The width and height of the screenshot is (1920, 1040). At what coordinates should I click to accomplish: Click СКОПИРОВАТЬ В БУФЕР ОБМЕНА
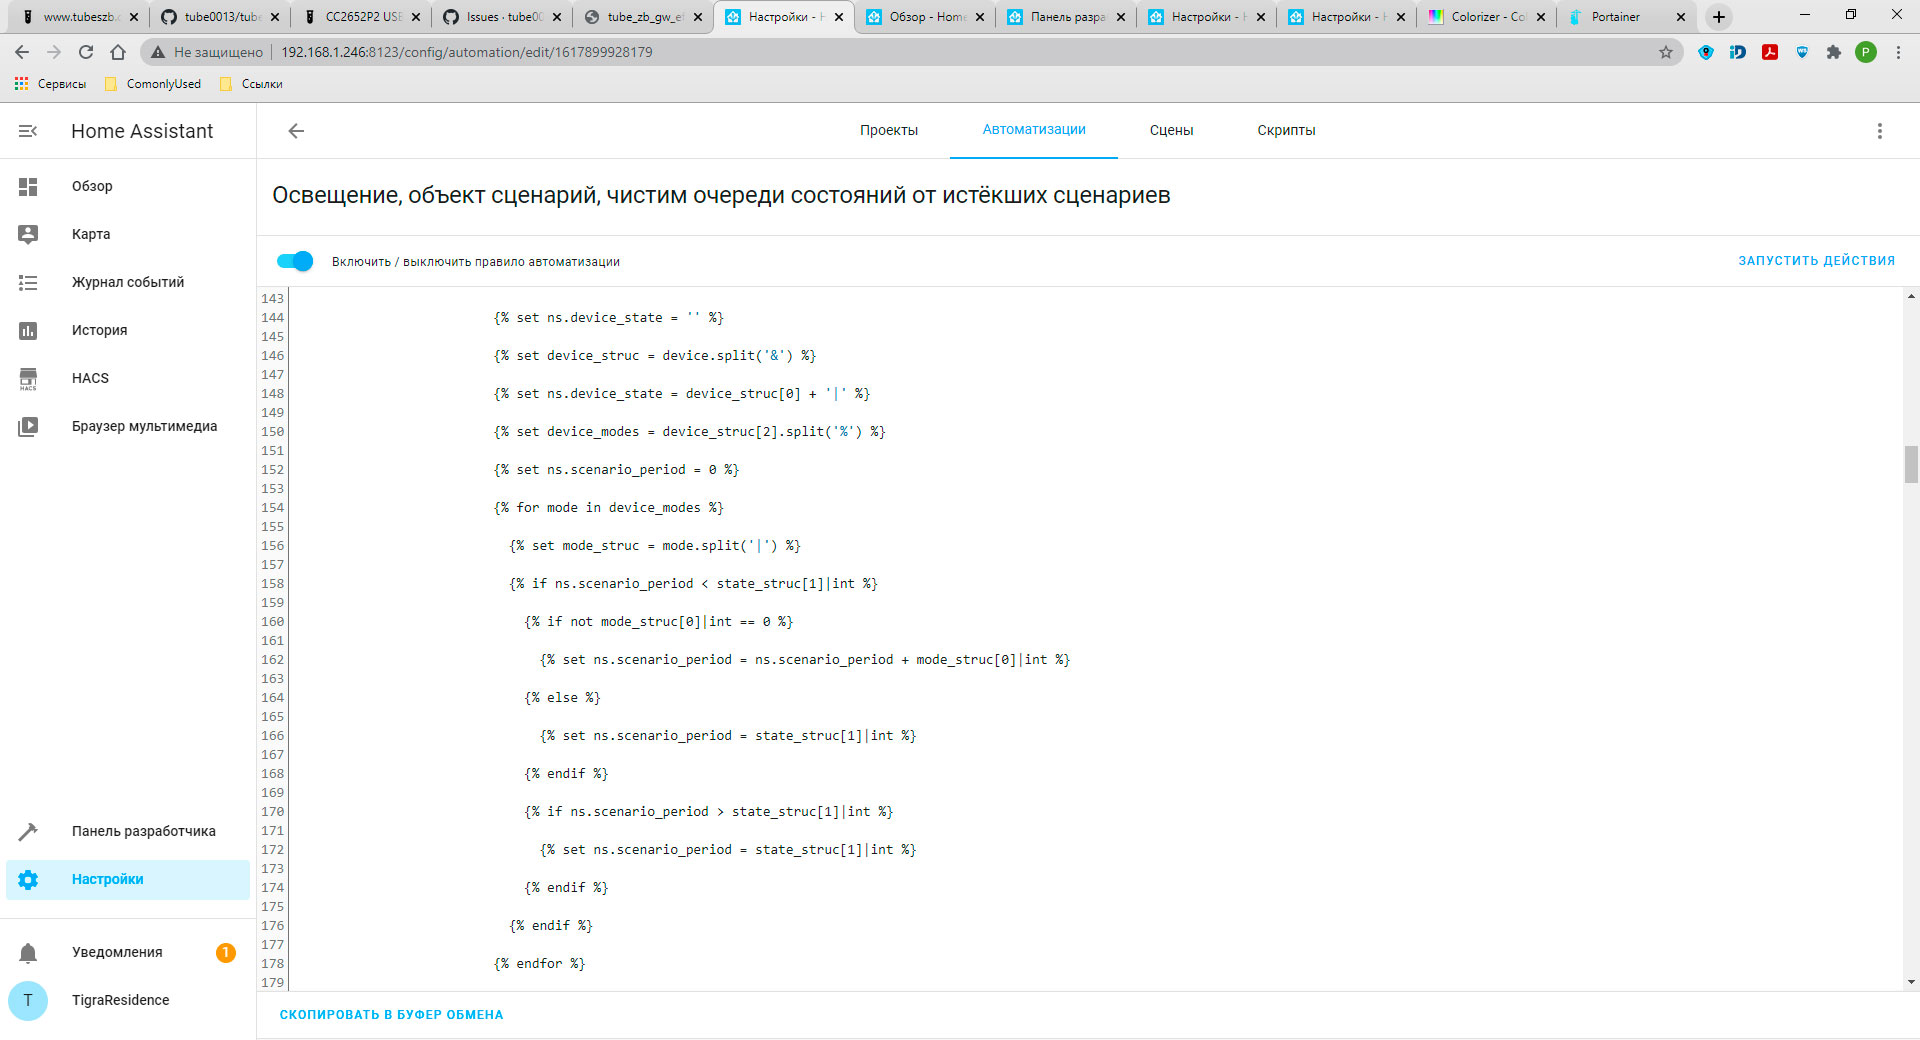(x=392, y=1014)
